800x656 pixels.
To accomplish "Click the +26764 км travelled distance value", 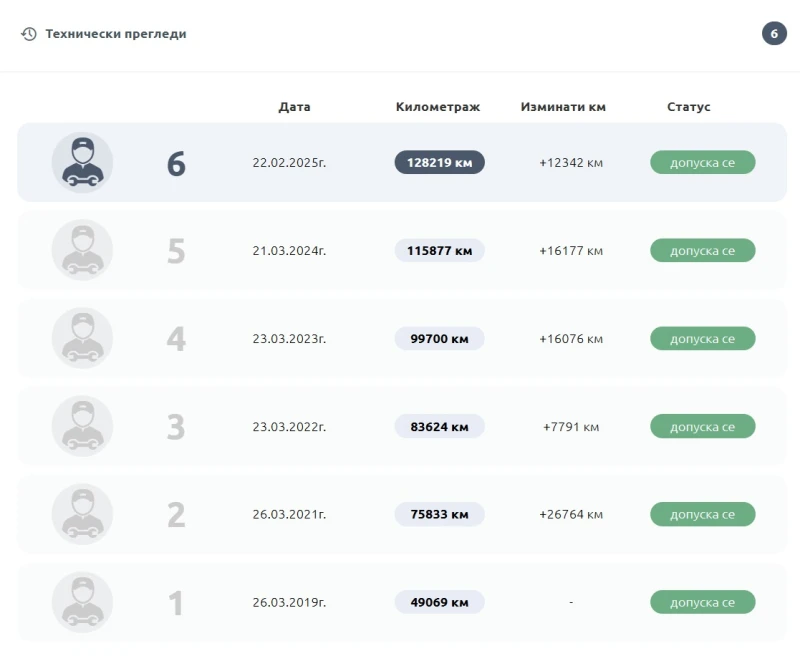I will point(571,515).
